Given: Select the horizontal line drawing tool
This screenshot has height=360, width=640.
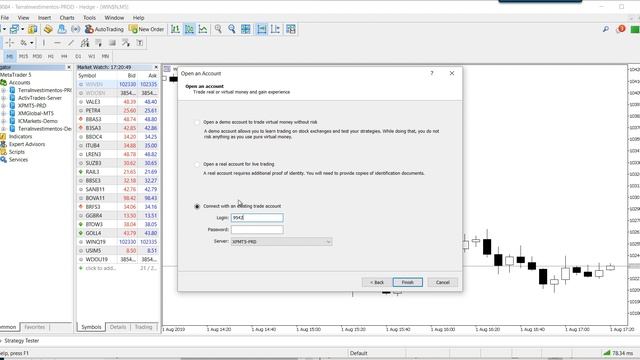Looking at the screenshot, I should 57,43.
